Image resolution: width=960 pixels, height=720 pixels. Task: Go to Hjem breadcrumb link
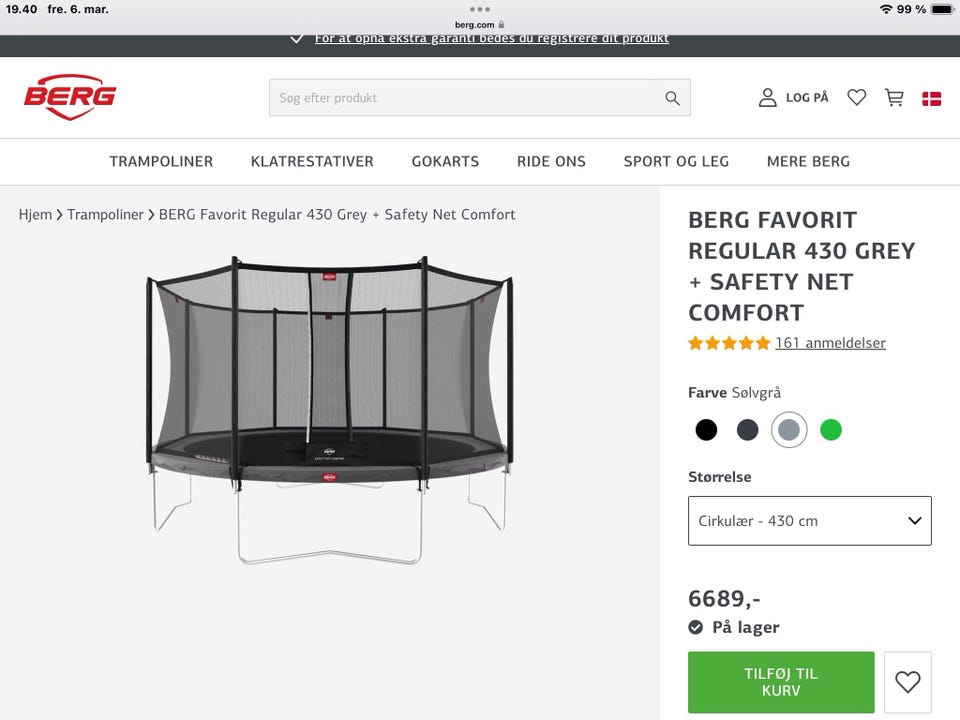(x=35, y=214)
